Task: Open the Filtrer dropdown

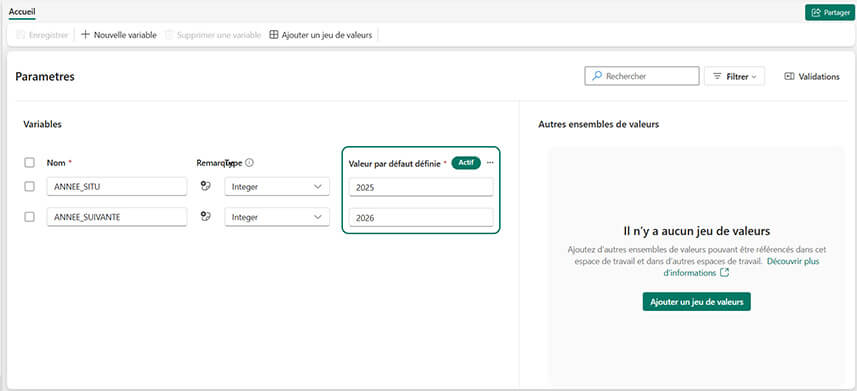Action: tap(735, 77)
